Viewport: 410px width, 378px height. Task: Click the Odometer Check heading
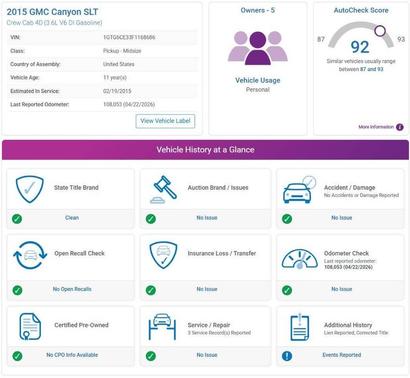pyautogui.click(x=346, y=253)
